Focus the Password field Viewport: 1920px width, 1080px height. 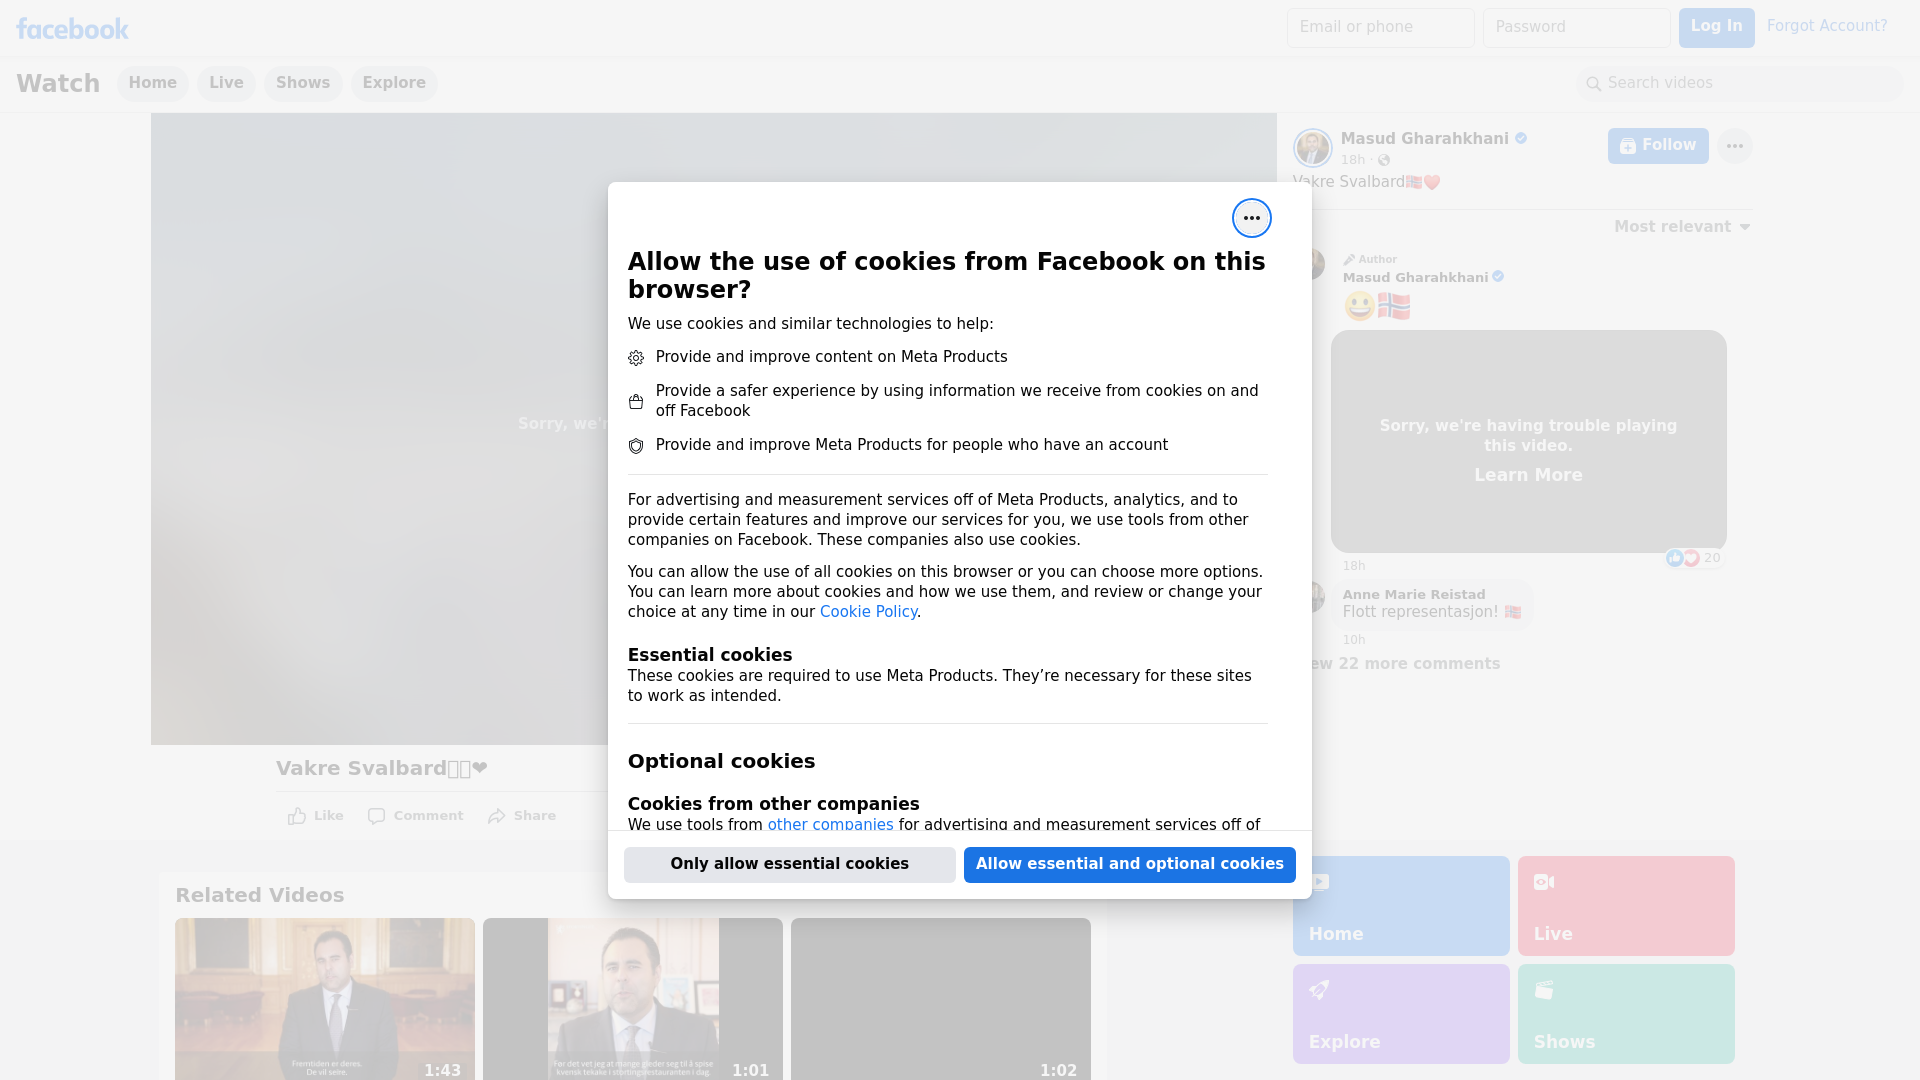1576,27
